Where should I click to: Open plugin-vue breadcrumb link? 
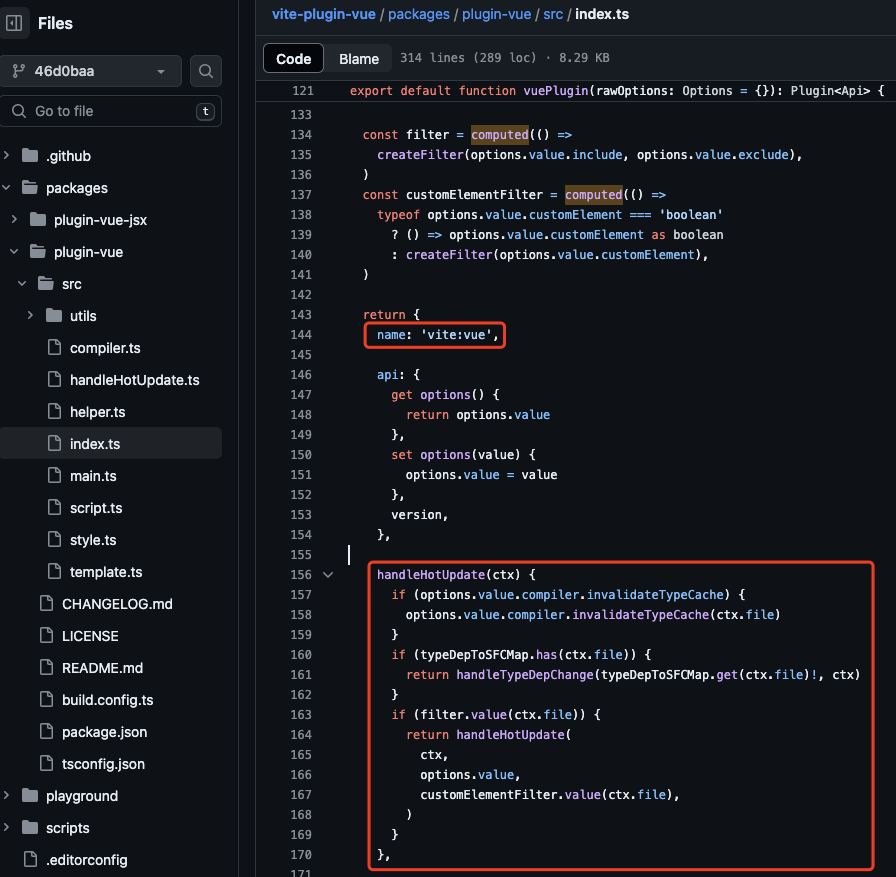click(497, 14)
